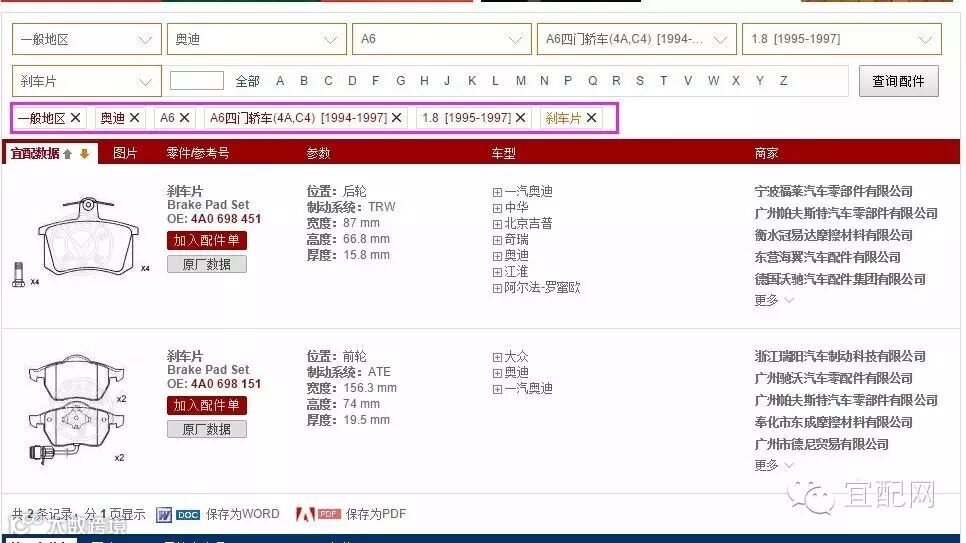Remove the A6 filter tag
This screenshot has width=966, height=543.
[x=184, y=118]
